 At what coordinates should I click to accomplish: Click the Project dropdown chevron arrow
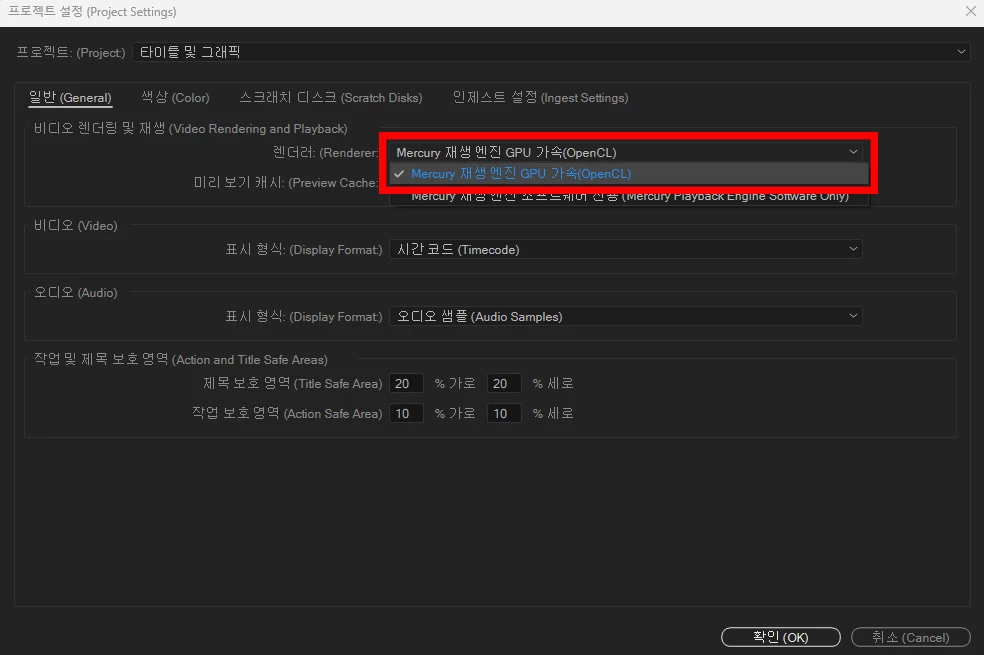pos(961,52)
